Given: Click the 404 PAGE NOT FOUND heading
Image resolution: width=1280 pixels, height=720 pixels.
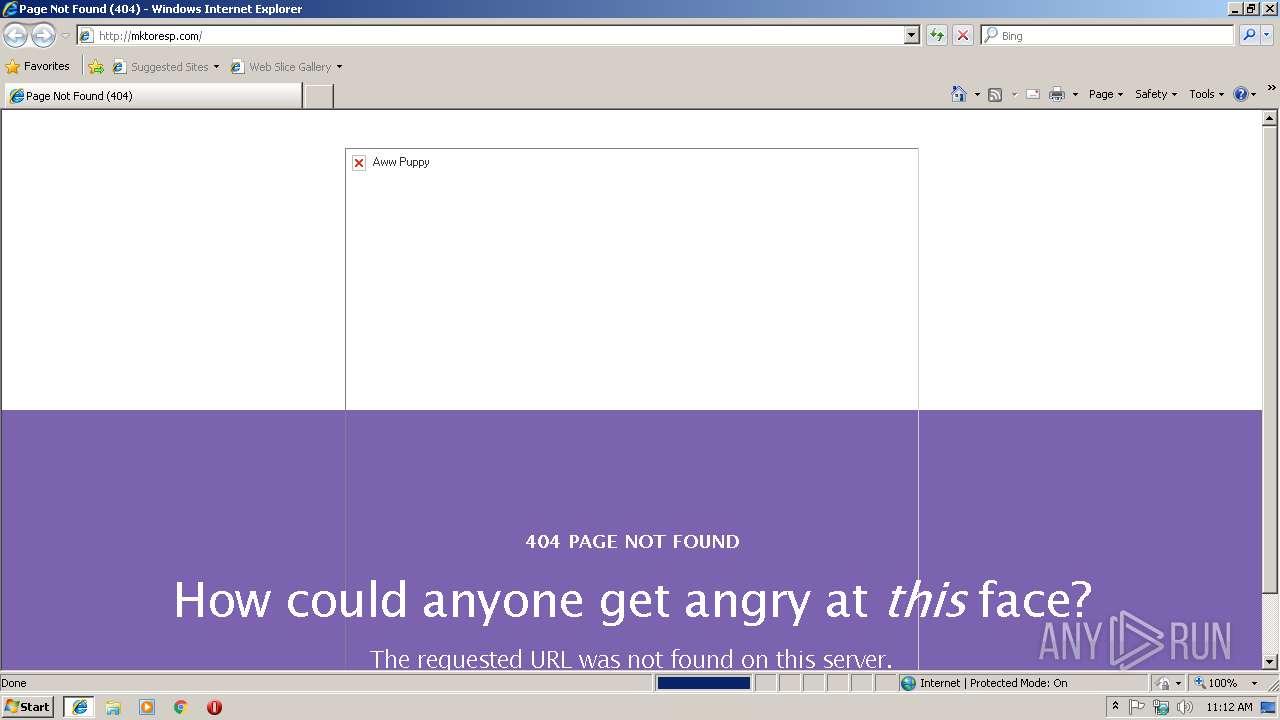Looking at the screenshot, I should click(x=632, y=542).
